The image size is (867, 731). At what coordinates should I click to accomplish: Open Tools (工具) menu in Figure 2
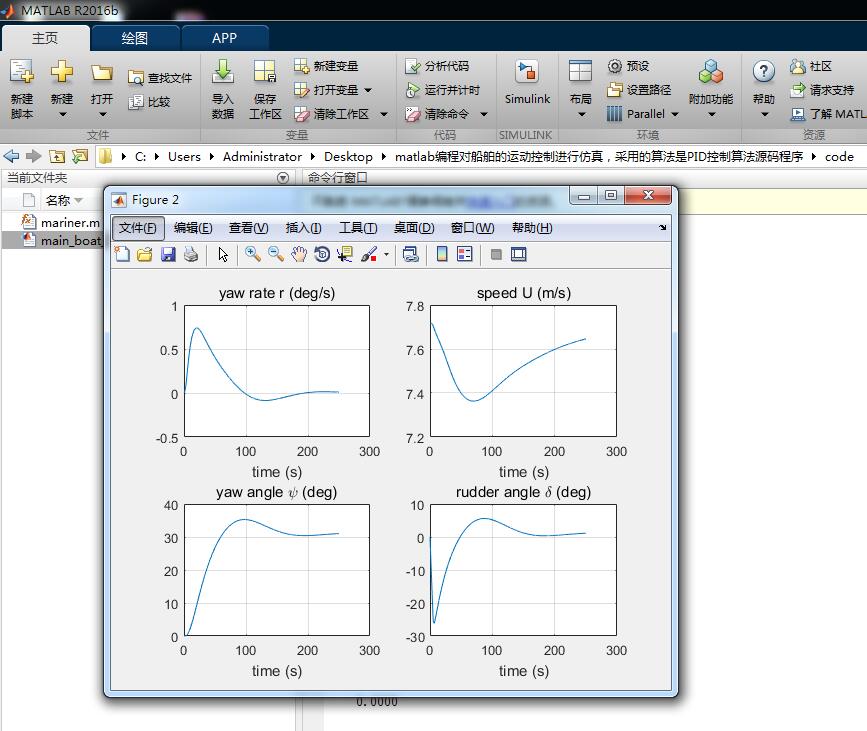tap(358, 228)
